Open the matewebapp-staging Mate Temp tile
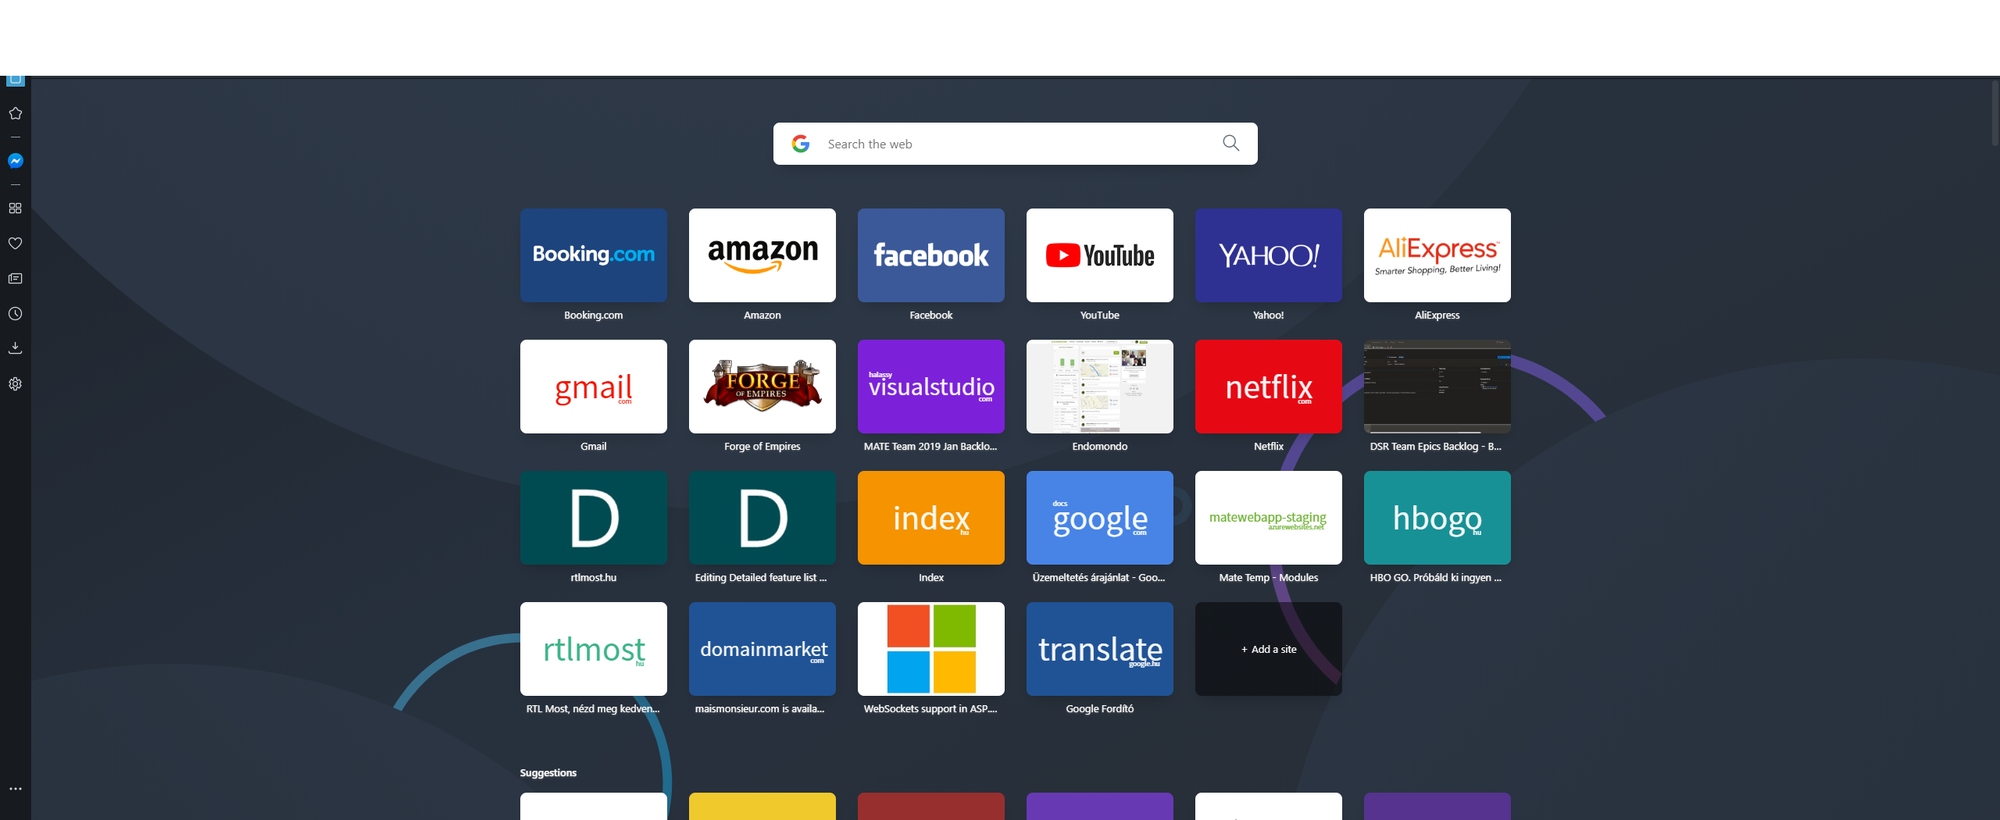Viewport: 2000px width, 820px height. pos(1268,518)
